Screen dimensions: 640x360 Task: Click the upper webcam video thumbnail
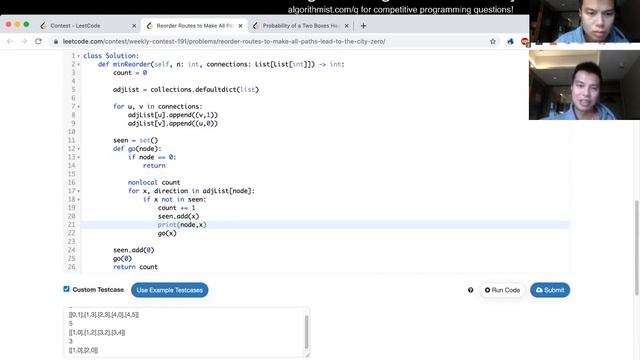(x=584, y=21)
